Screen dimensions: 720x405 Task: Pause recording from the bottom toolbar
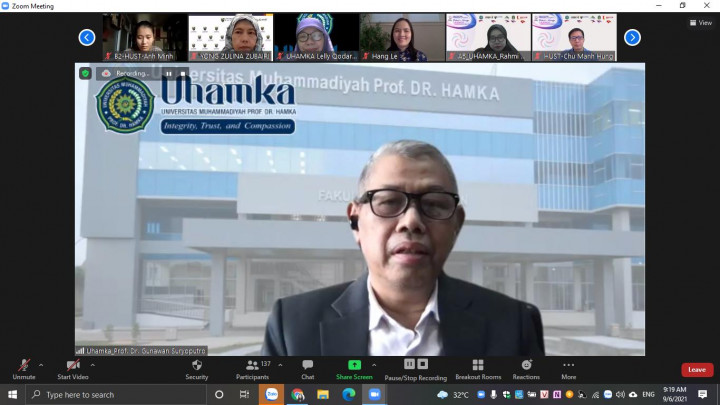(x=409, y=364)
